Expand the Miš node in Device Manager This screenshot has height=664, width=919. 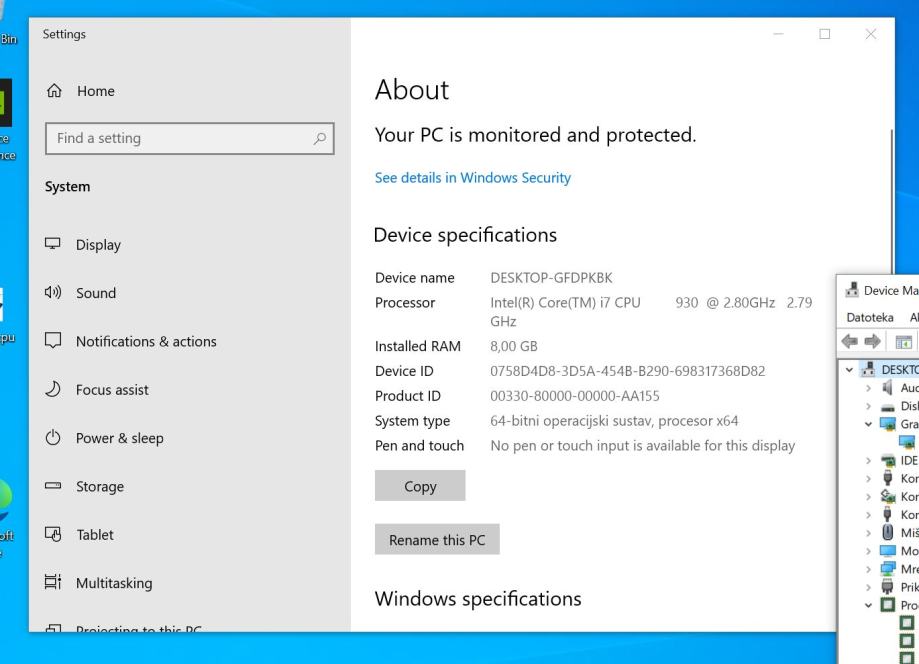[x=868, y=532]
